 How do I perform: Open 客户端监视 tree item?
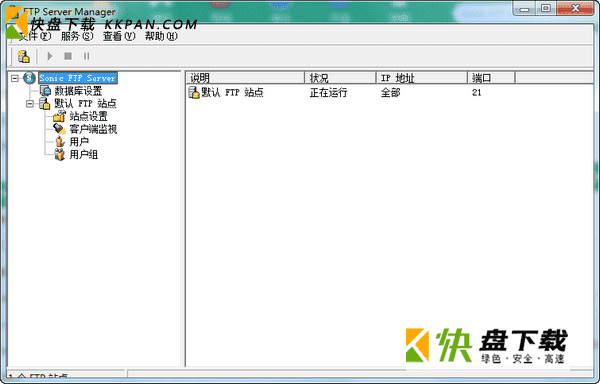pyautogui.click(x=93, y=129)
